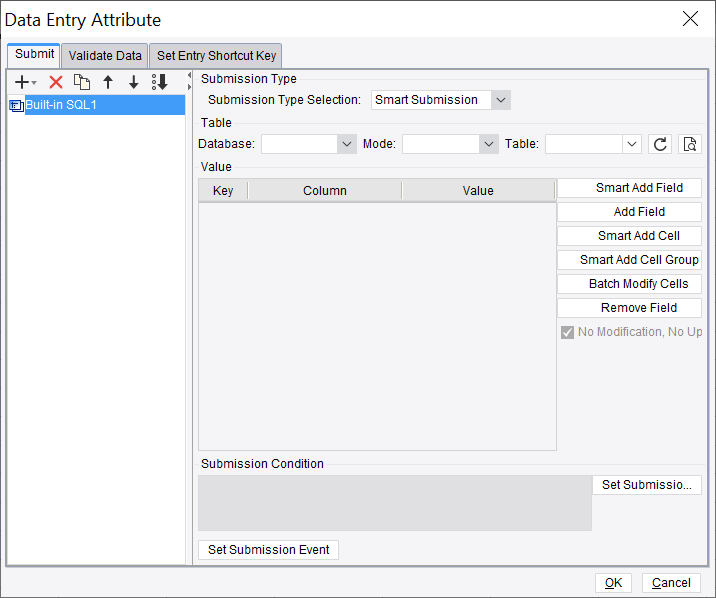This screenshot has width=716, height=598.
Task: Close the Data Entry Attribute dialog
Action: pyautogui.click(x=690, y=19)
